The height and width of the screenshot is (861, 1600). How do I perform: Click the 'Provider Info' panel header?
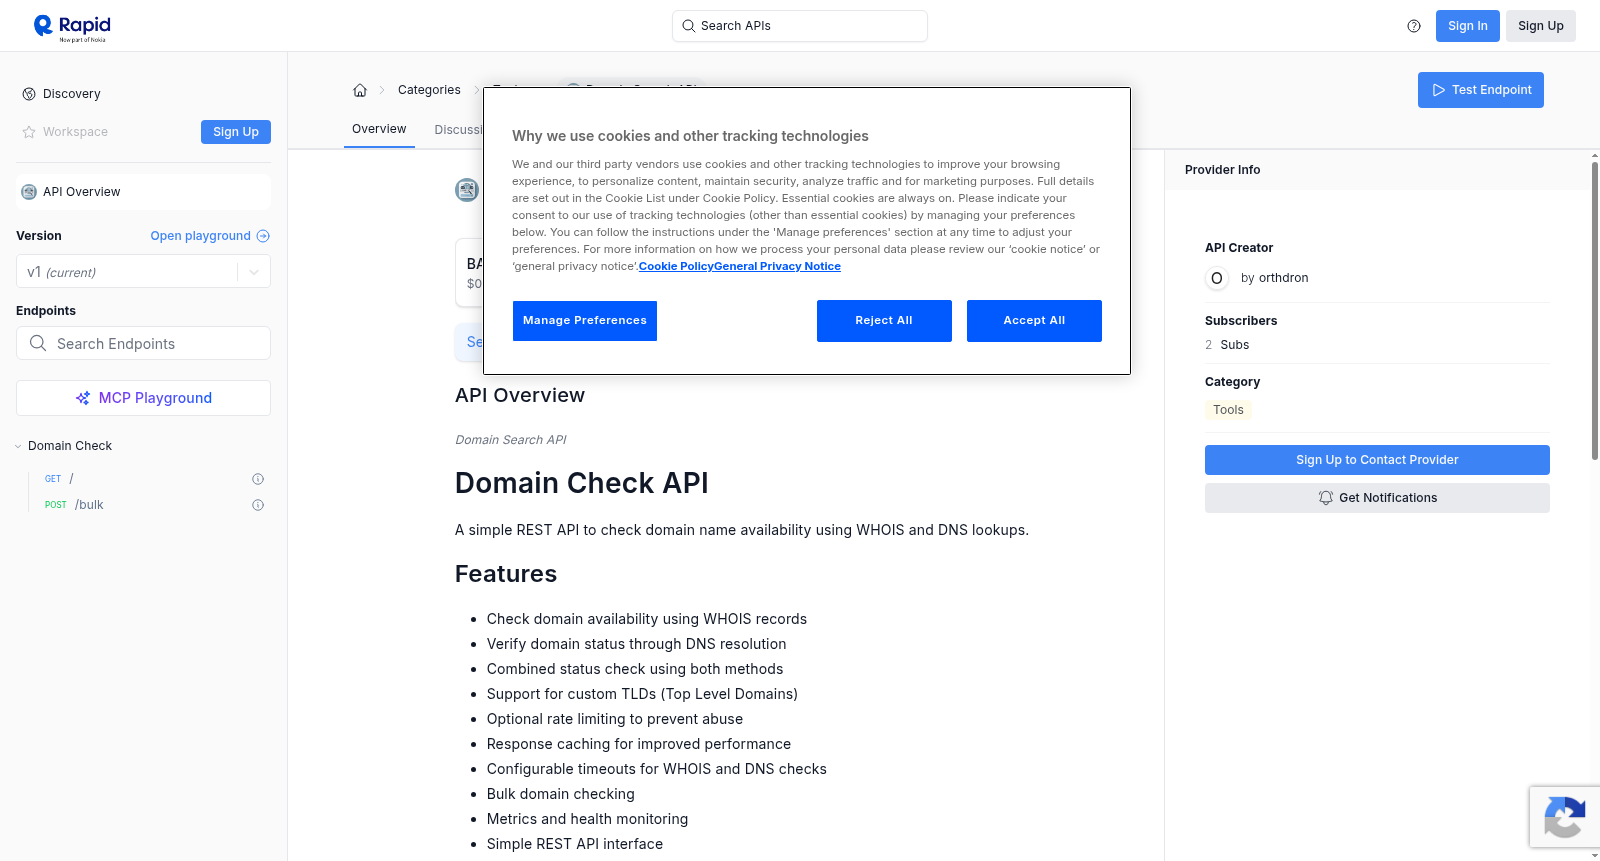tap(1222, 170)
